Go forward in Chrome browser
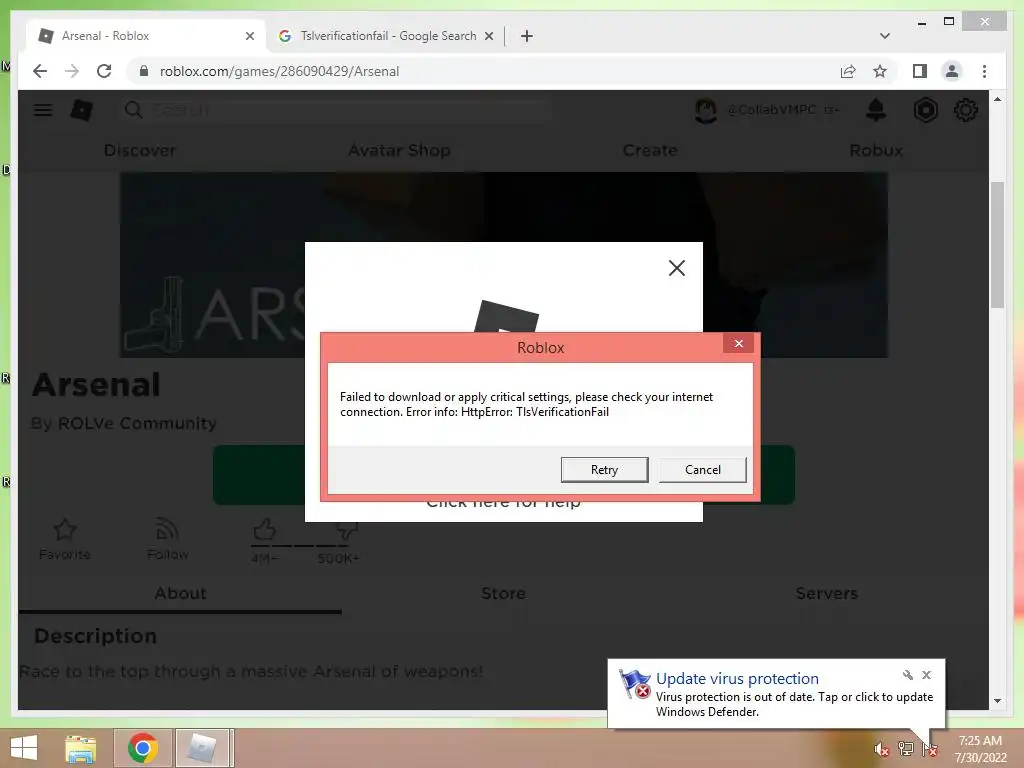 [72, 71]
